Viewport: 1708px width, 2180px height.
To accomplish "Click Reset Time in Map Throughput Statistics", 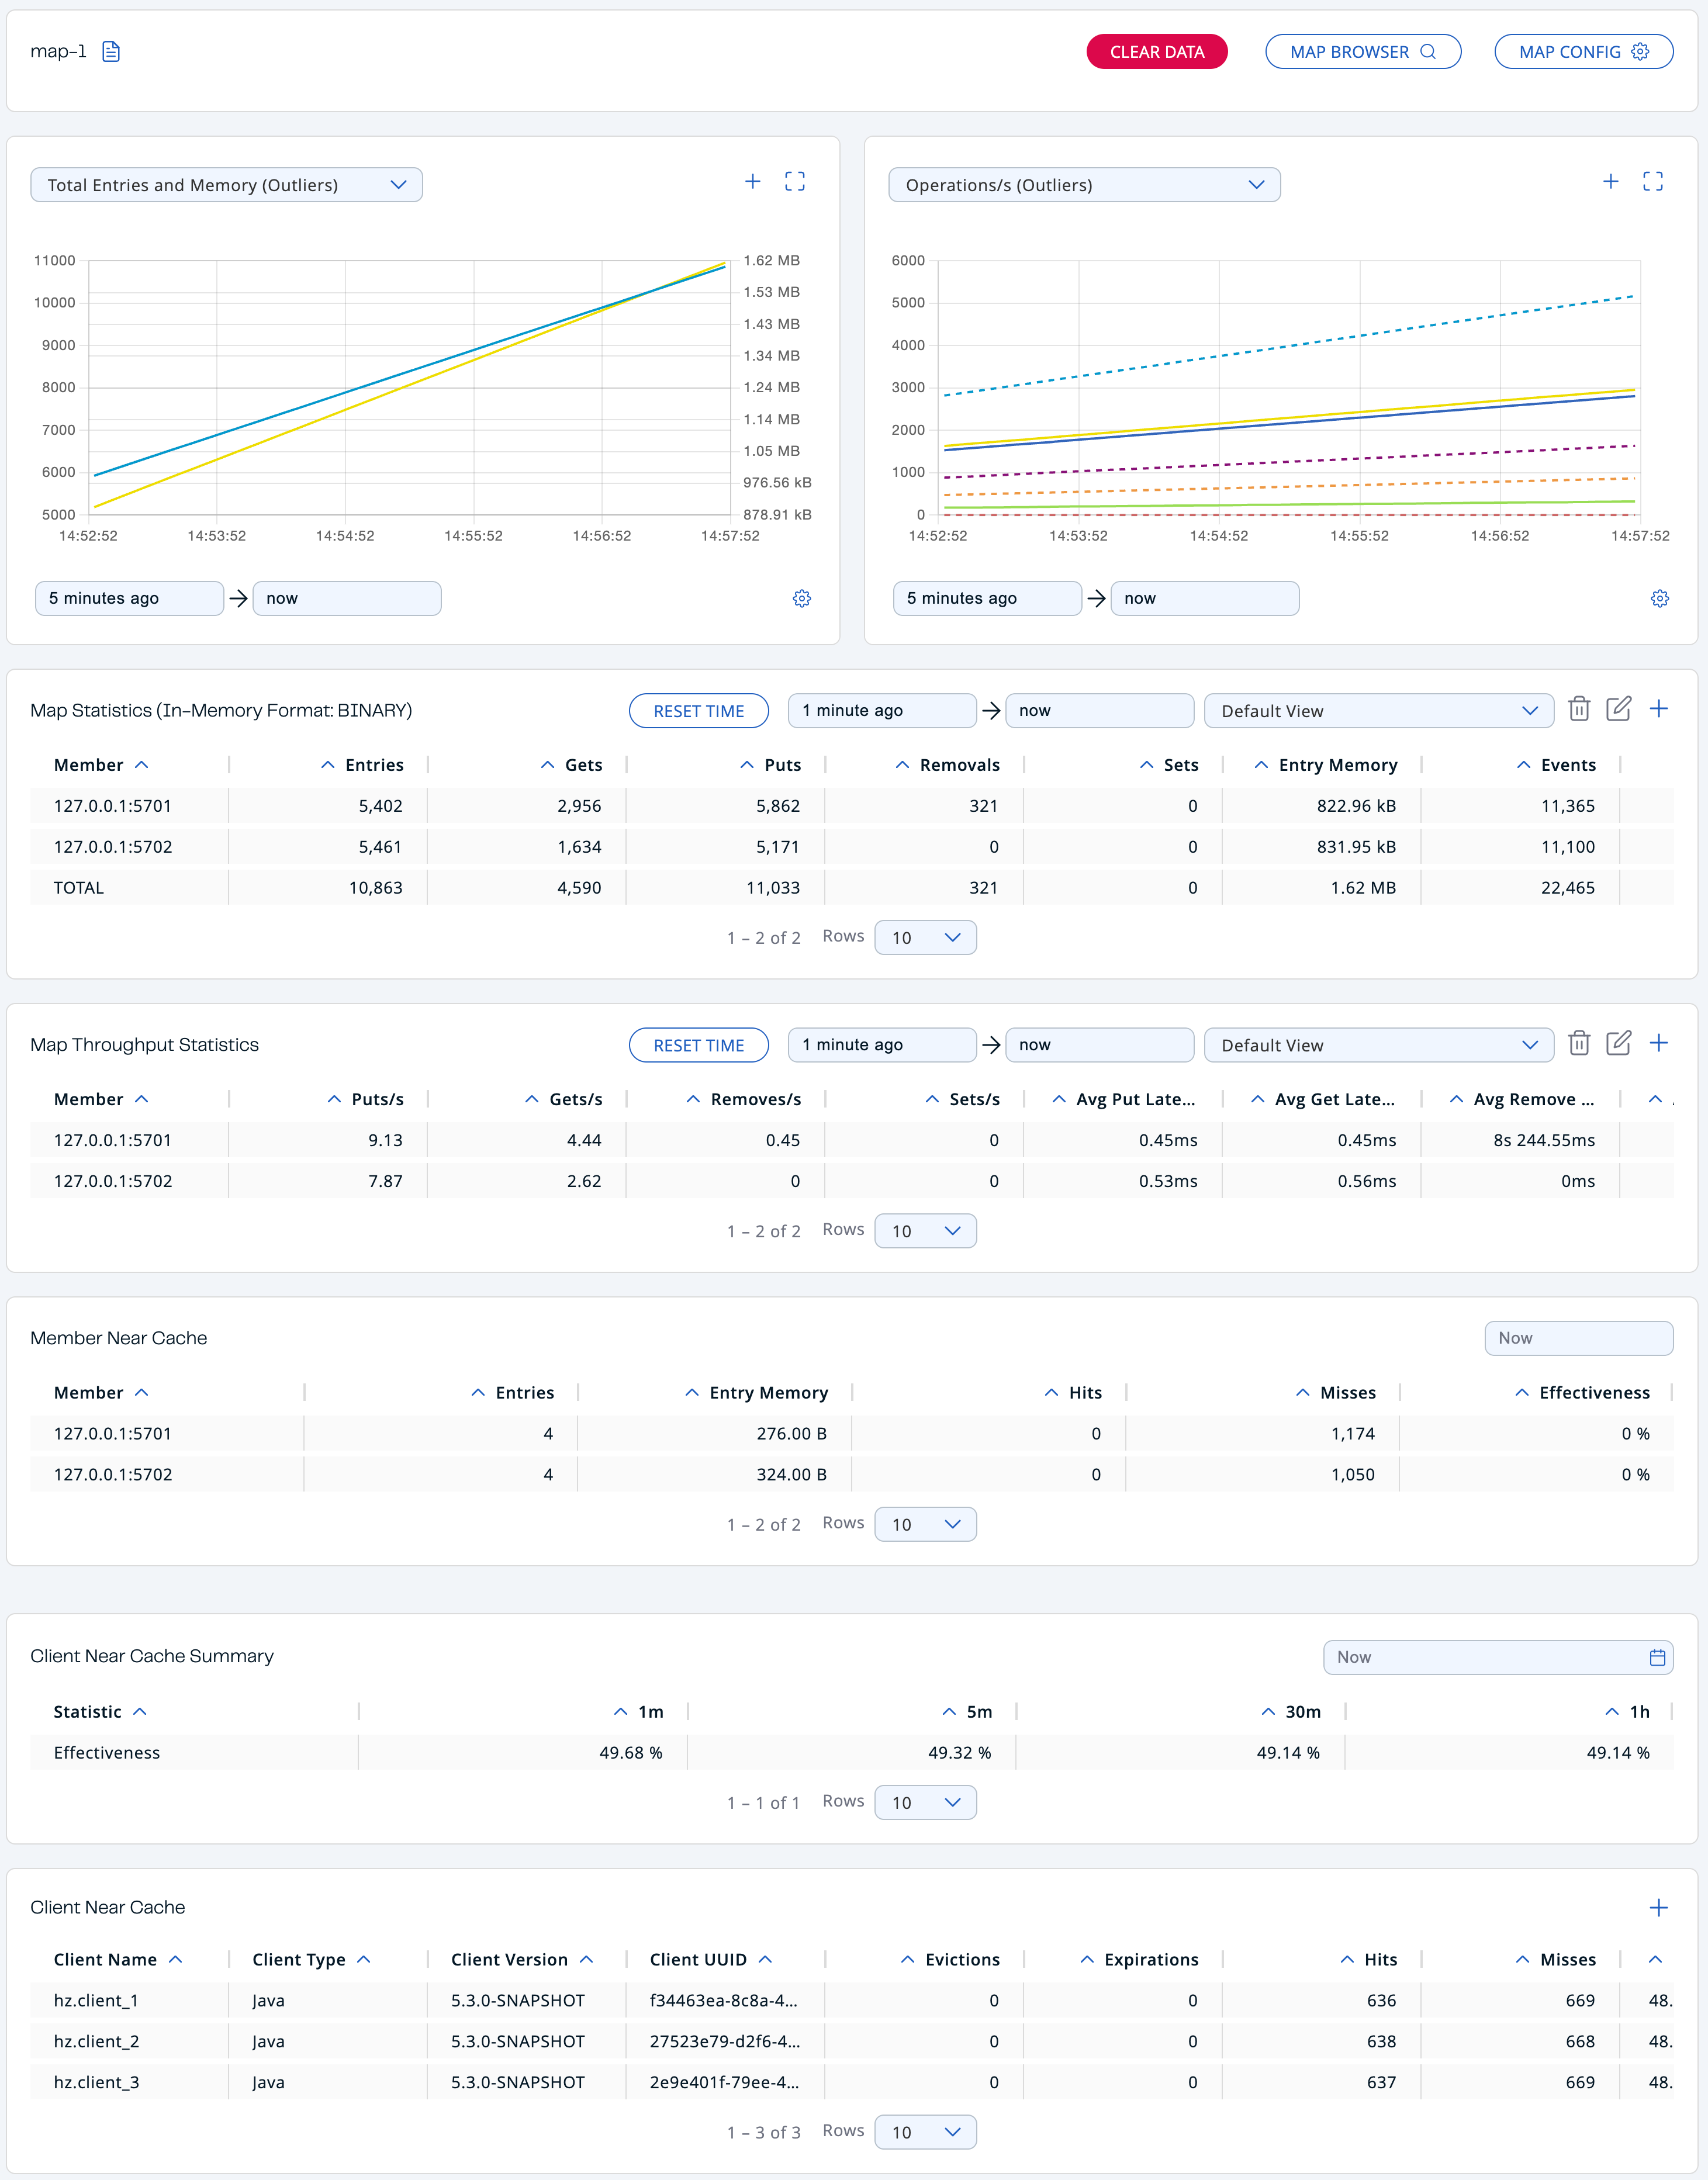I will [x=698, y=1045].
